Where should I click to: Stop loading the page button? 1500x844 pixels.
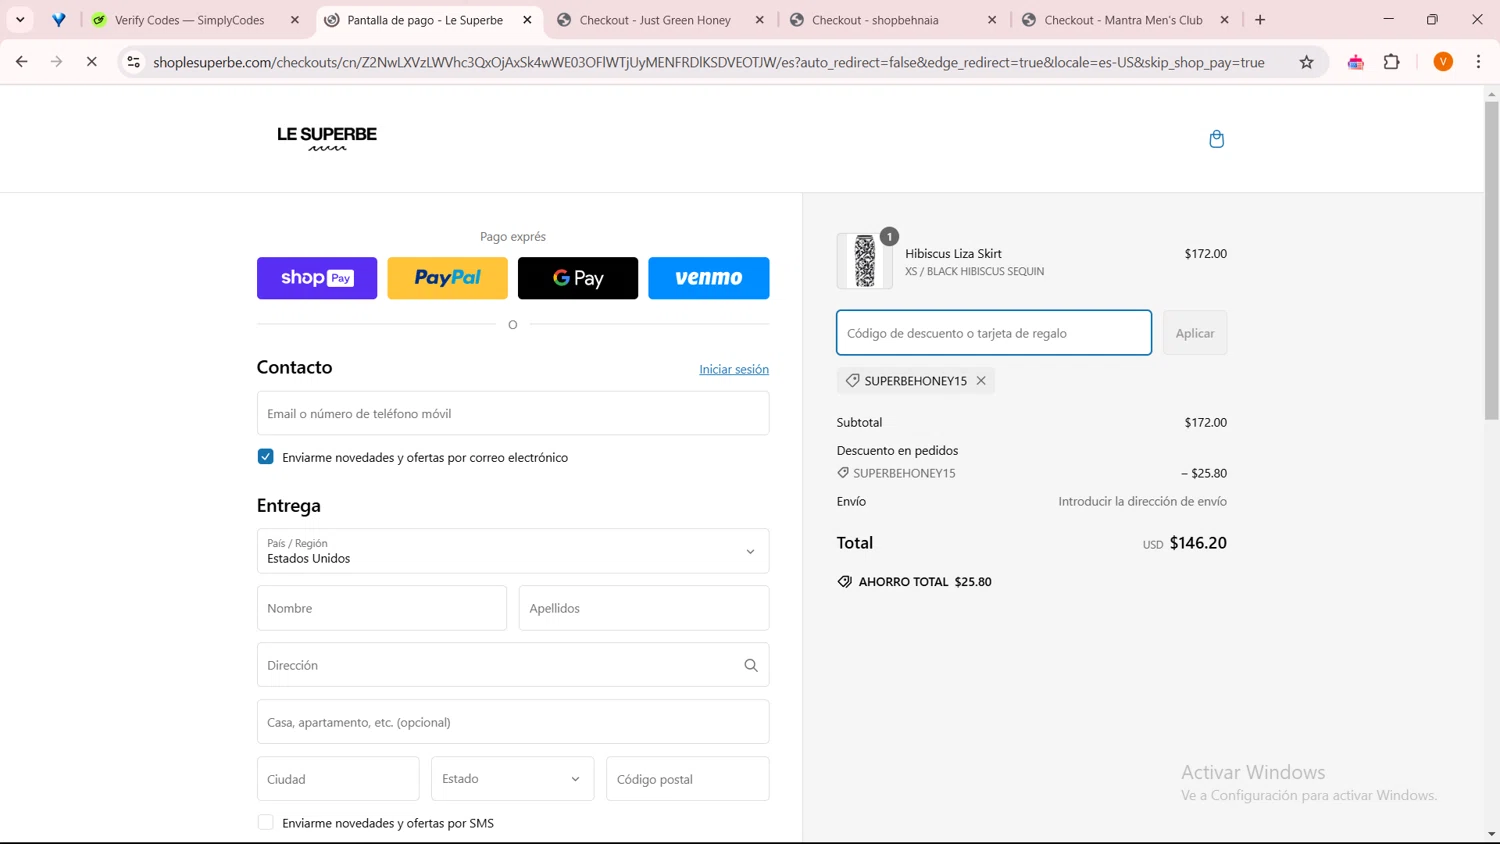[x=91, y=62]
